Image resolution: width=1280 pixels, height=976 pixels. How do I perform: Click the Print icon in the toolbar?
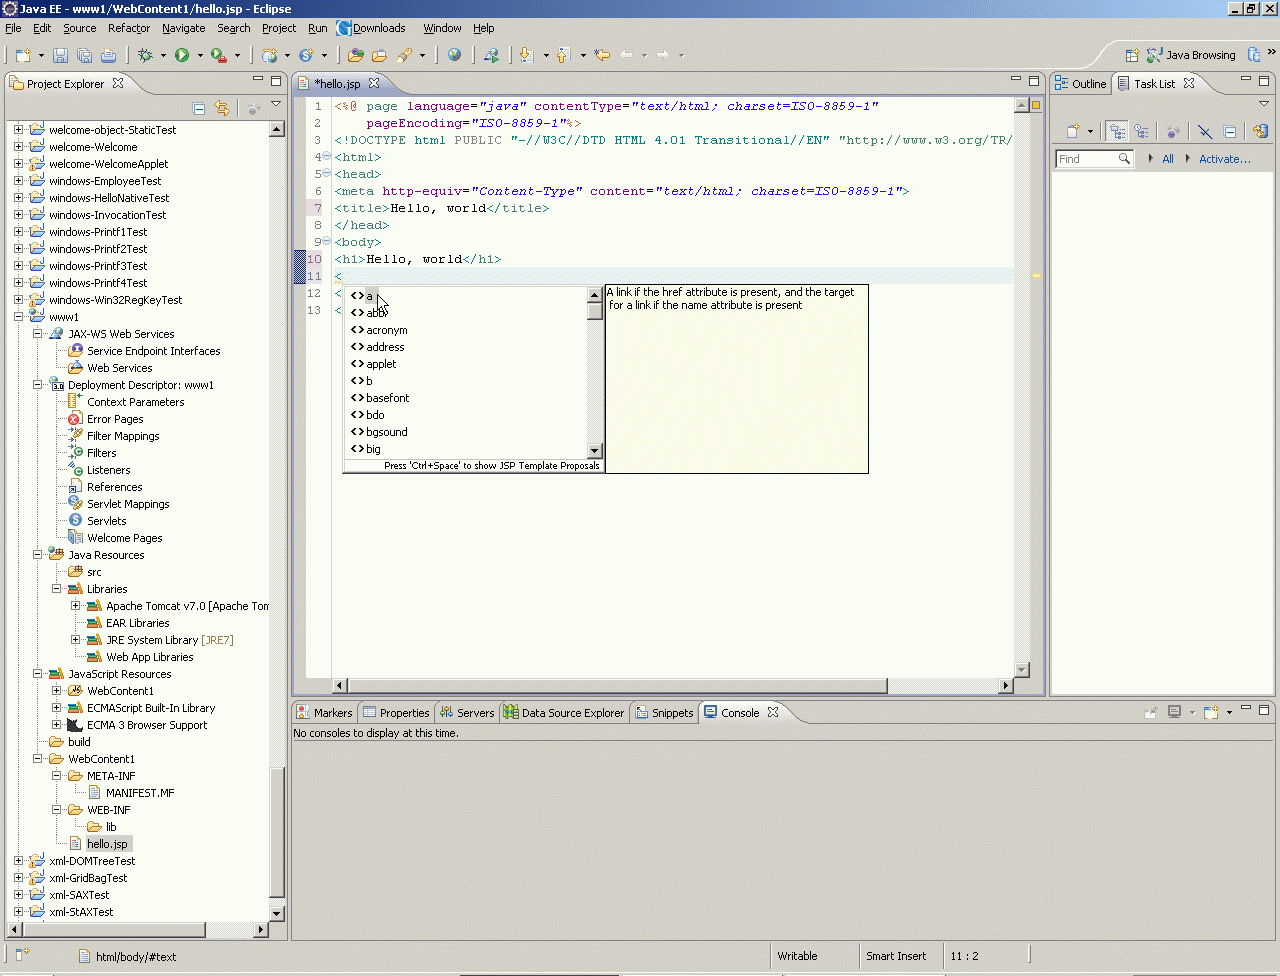(x=109, y=56)
